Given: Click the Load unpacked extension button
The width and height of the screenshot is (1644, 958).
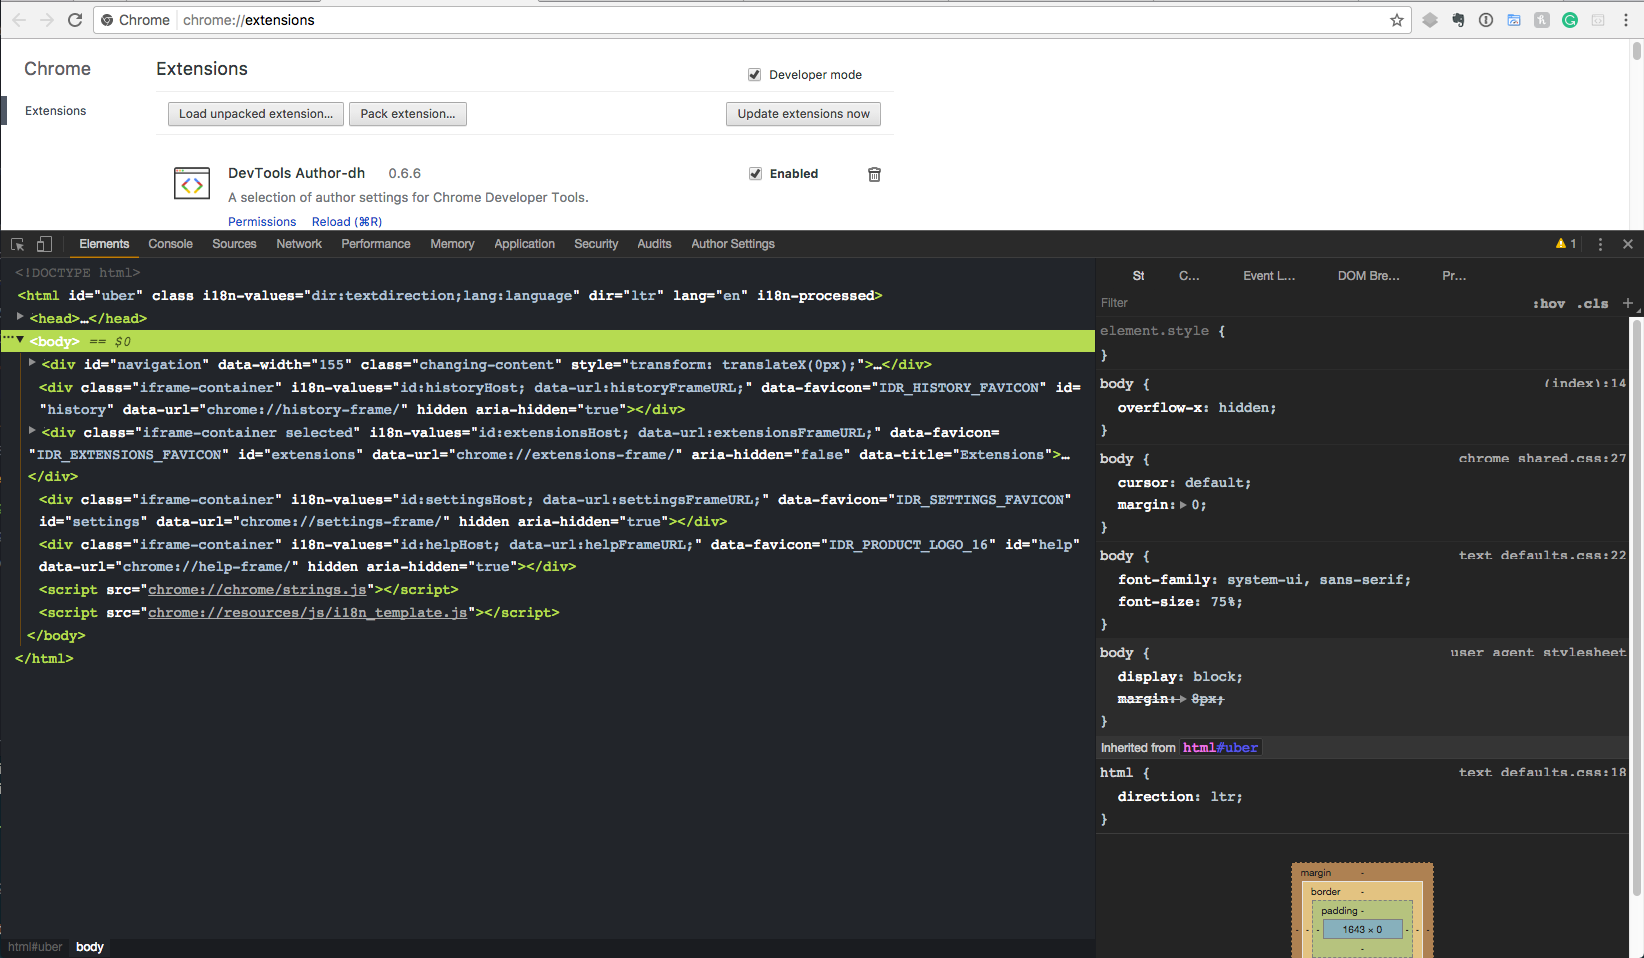Looking at the screenshot, I should coord(255,114).
